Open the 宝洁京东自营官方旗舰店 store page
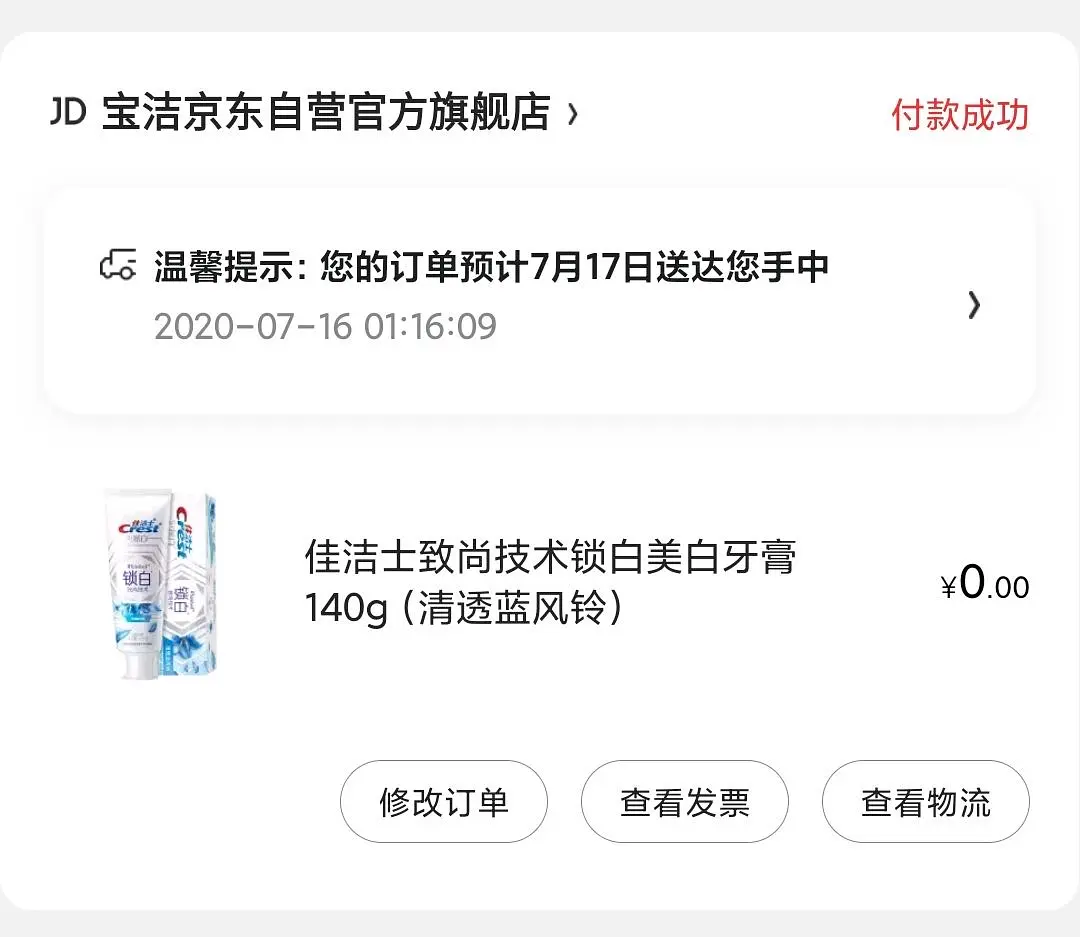Screen dimensions: 1080x937 pyautogui.click(x=326, y=113)
